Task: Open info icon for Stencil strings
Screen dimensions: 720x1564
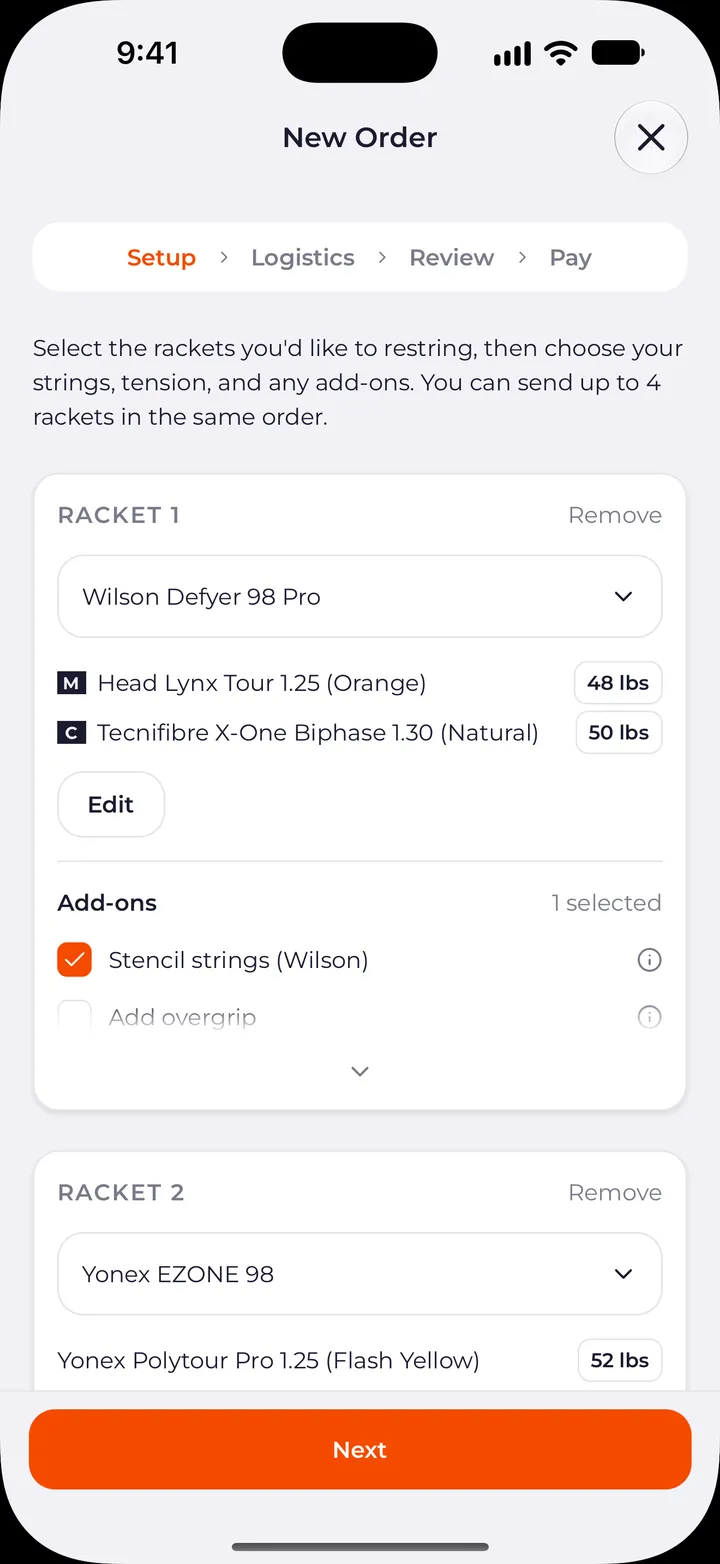Action: 649,960
